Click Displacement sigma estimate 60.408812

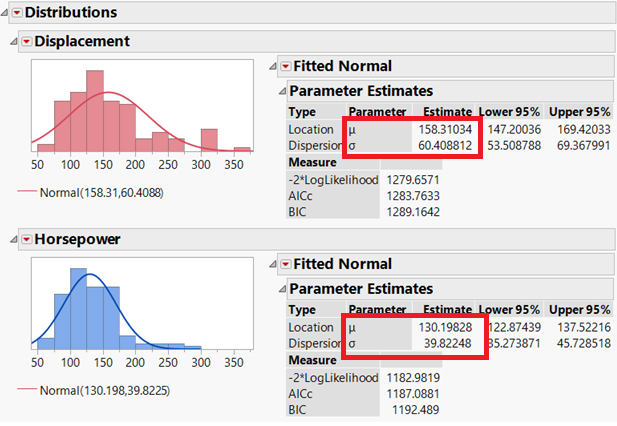(x=445, y=146)
